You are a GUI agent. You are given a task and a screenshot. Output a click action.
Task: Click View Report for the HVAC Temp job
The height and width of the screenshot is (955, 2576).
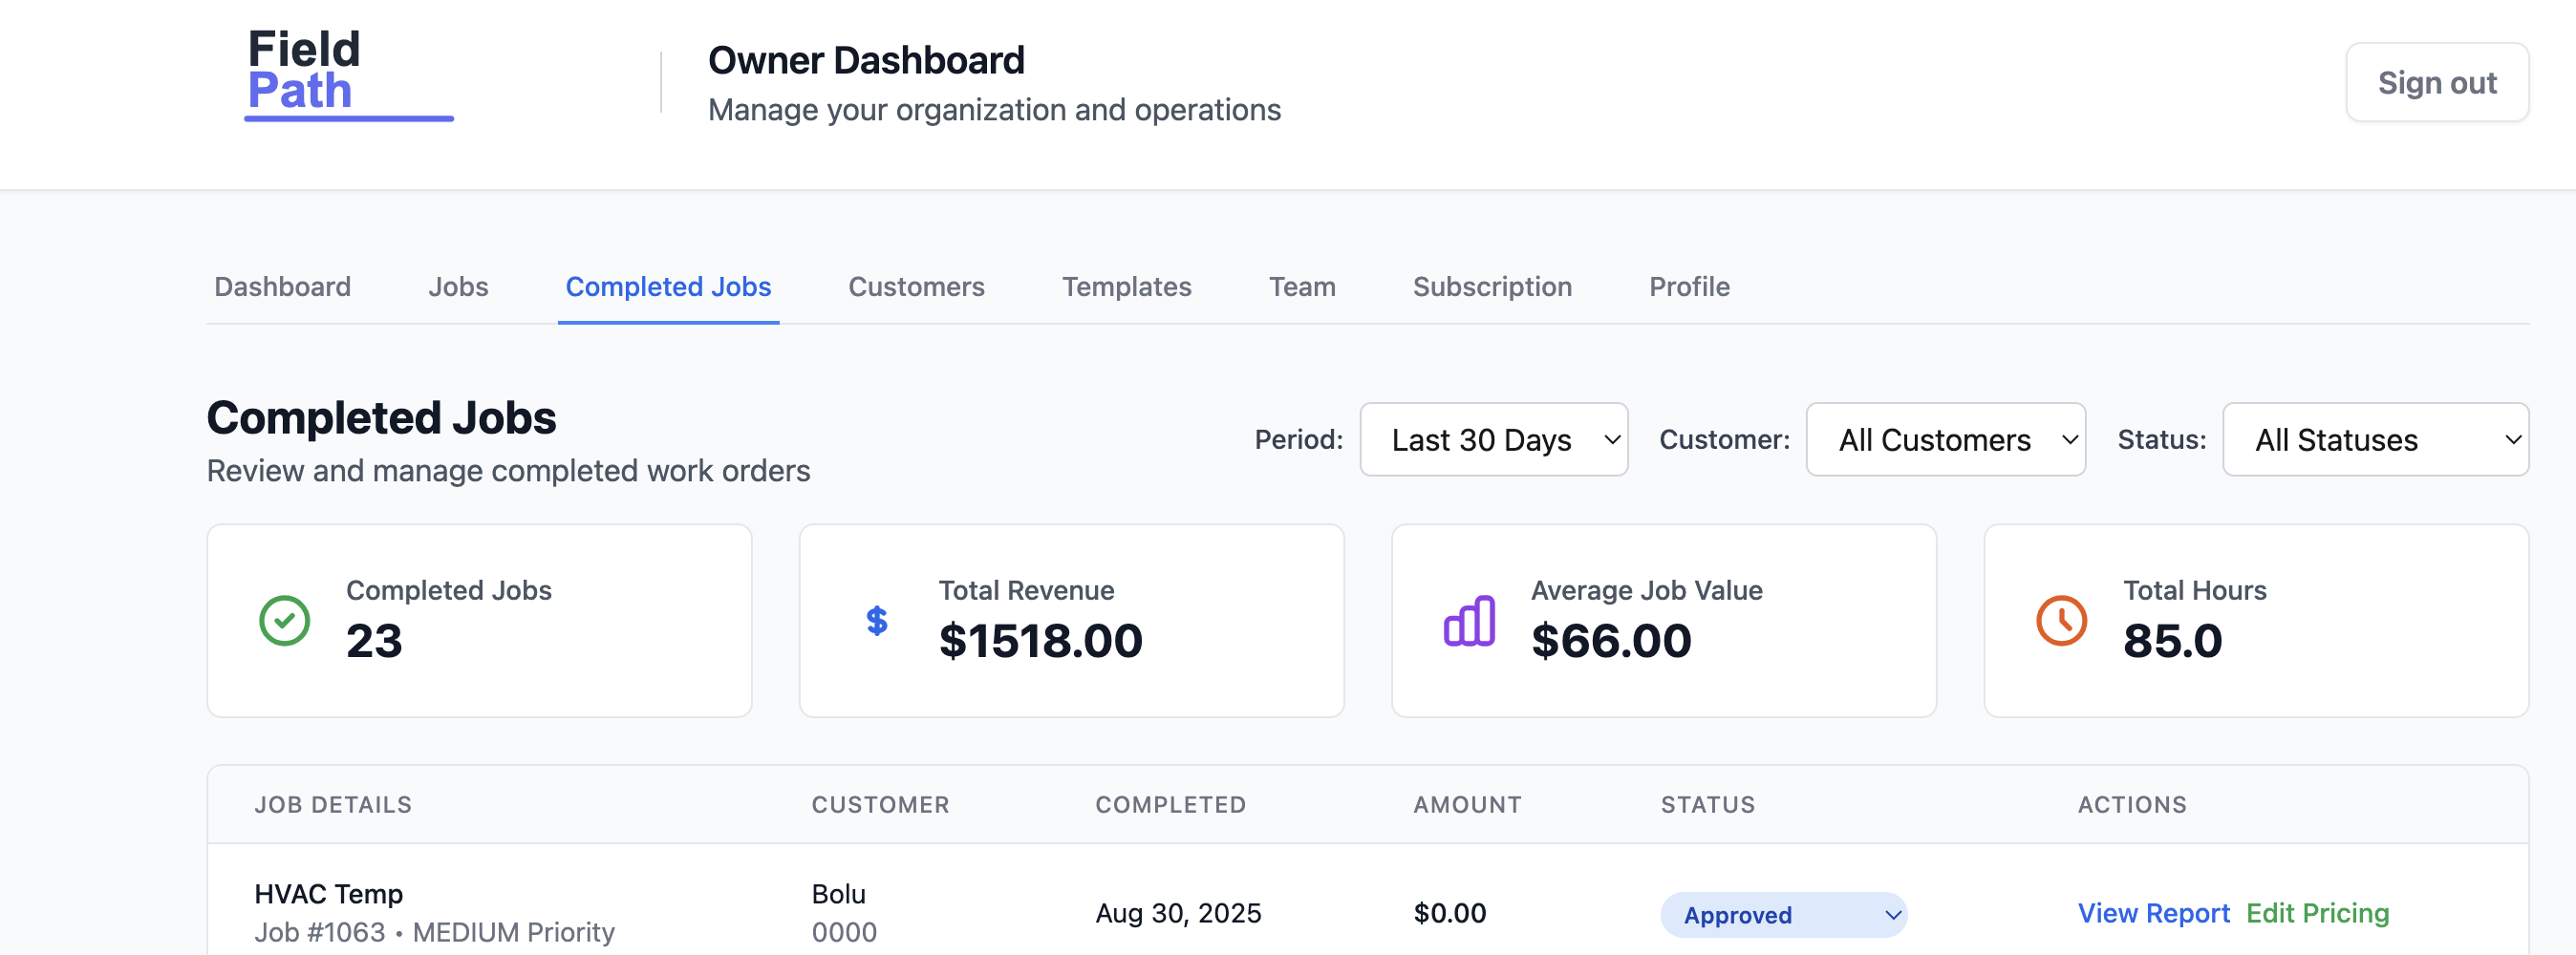pyautogui.click(x=2154, y=913)
